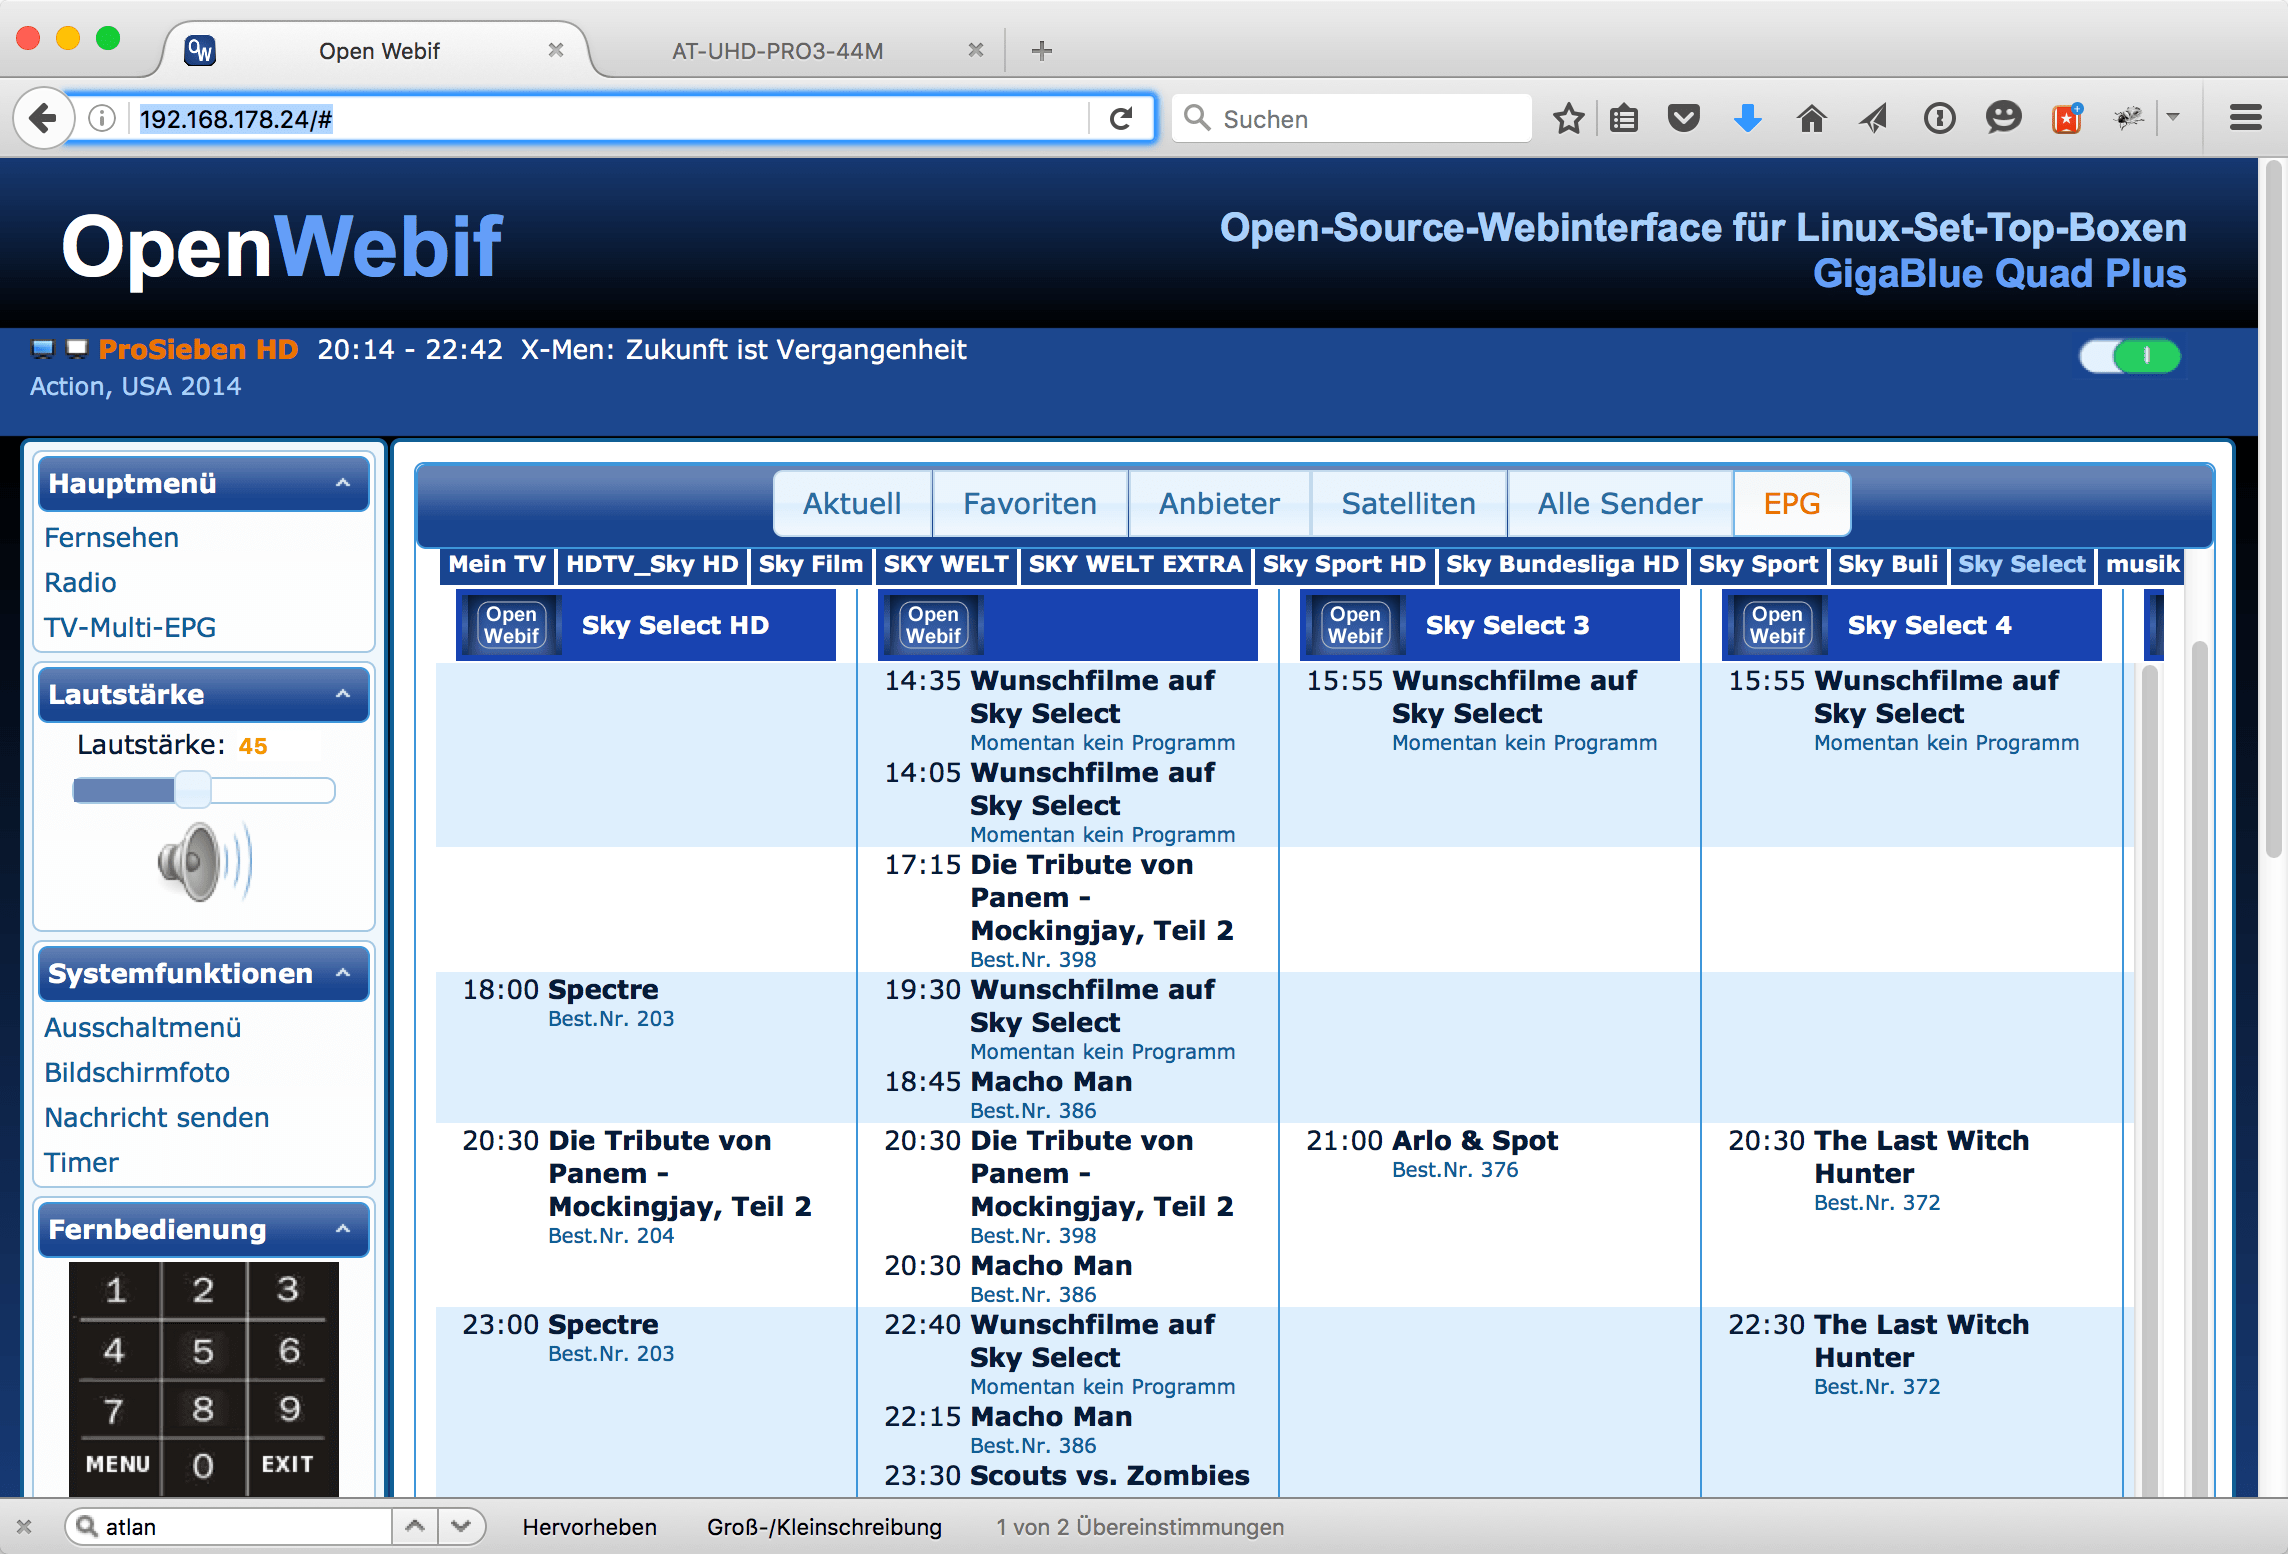Collapse the Lautstärke panel

343,694
